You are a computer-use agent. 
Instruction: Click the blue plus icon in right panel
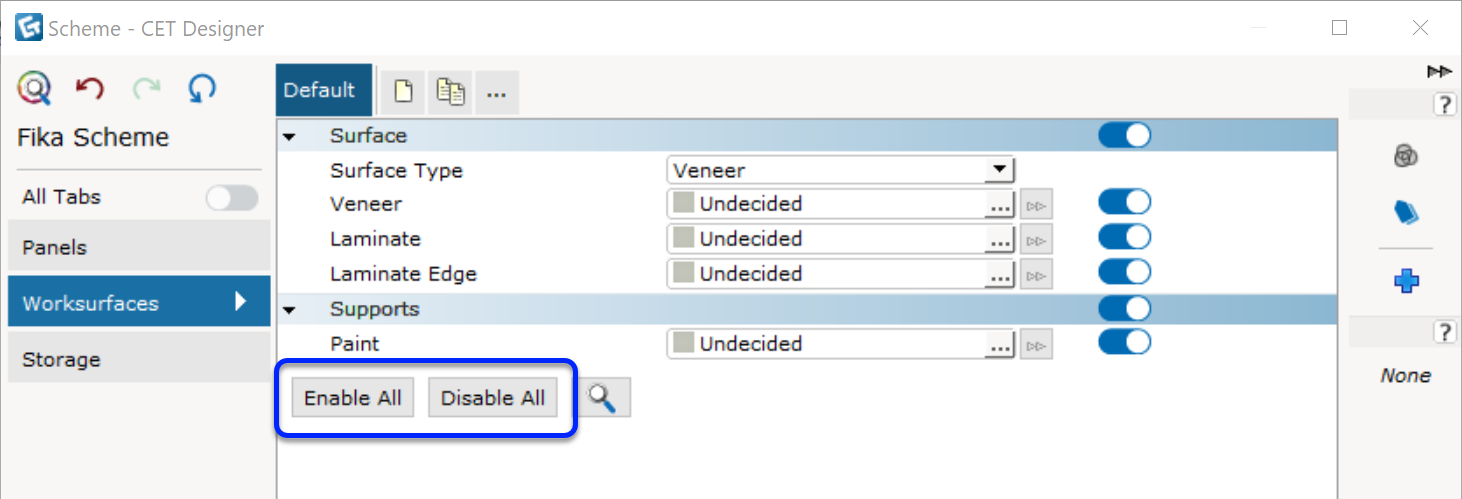[x=1406, y=281]
